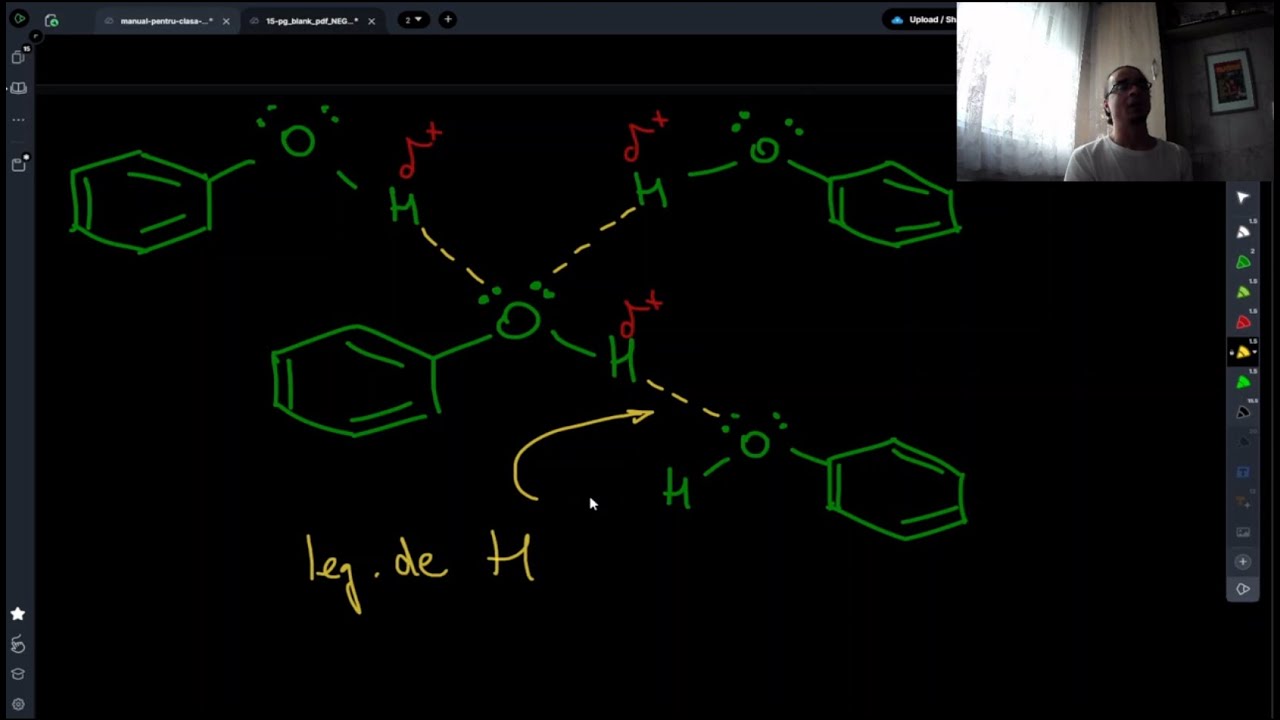Screen dimensions: 1280x720
Task: Select the red pen tool
Action: pos(1243,321)
